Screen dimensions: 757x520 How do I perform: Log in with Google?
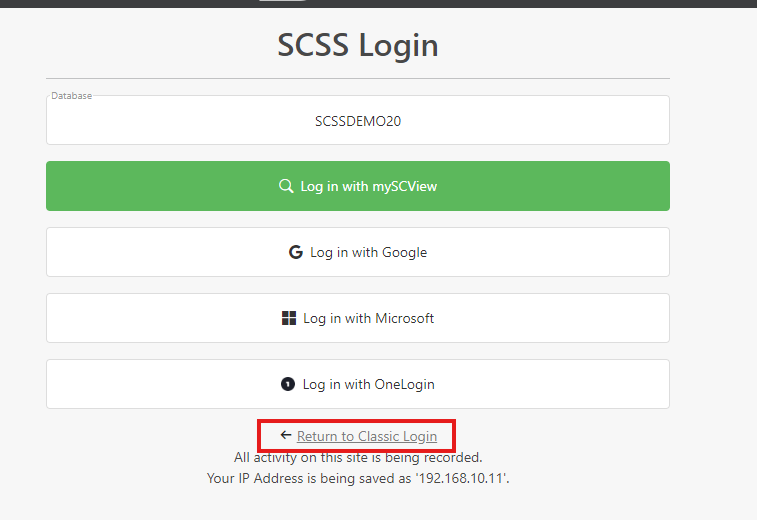click(358, 252)
